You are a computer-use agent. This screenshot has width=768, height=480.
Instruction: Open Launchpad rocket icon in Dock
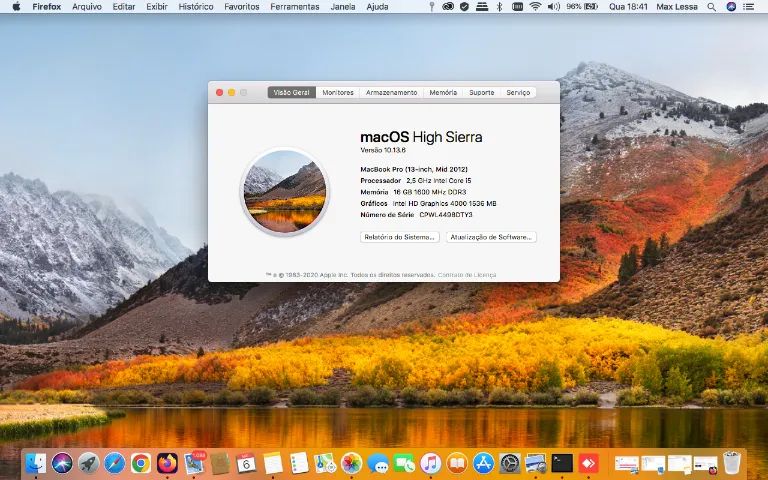click(89, 463)
